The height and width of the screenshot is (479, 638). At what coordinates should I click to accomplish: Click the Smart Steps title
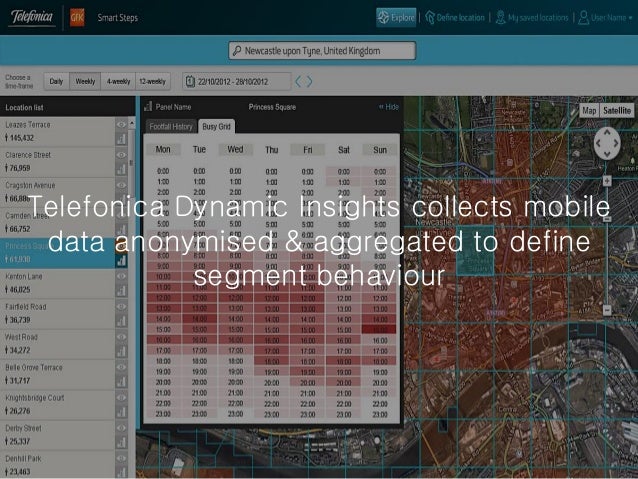(118, 17)
